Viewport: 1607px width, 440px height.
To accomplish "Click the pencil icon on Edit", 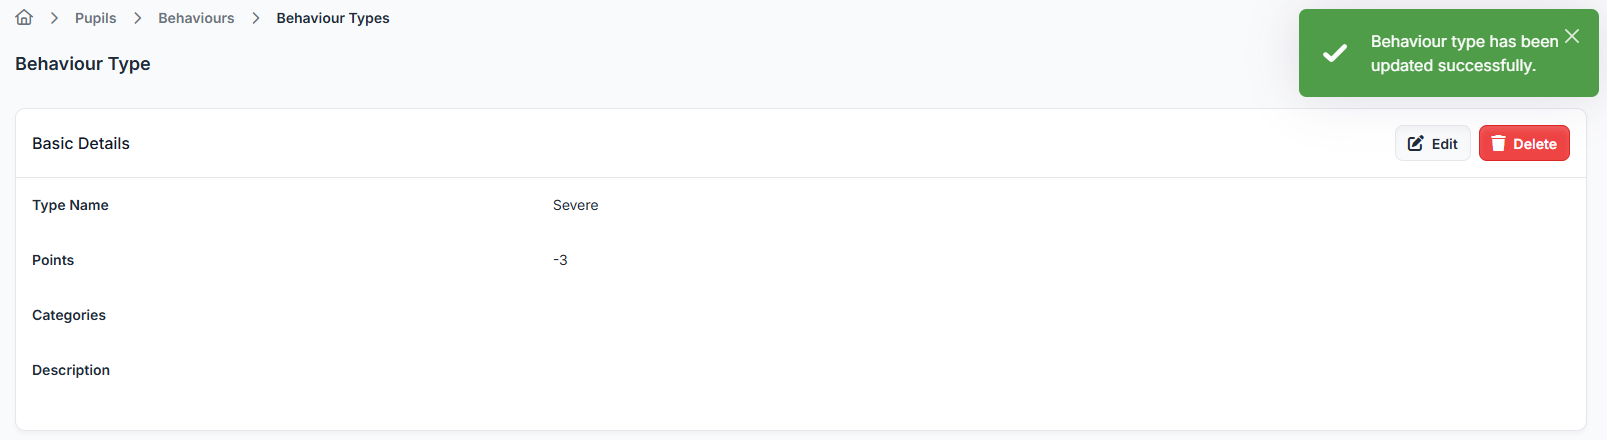I will tap(1416, 144).
